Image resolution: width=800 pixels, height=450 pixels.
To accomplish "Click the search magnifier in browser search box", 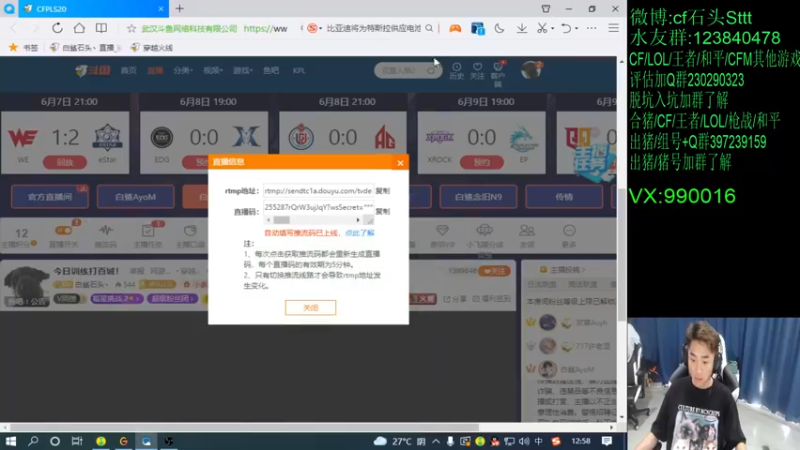I will (x=430, y=29).
